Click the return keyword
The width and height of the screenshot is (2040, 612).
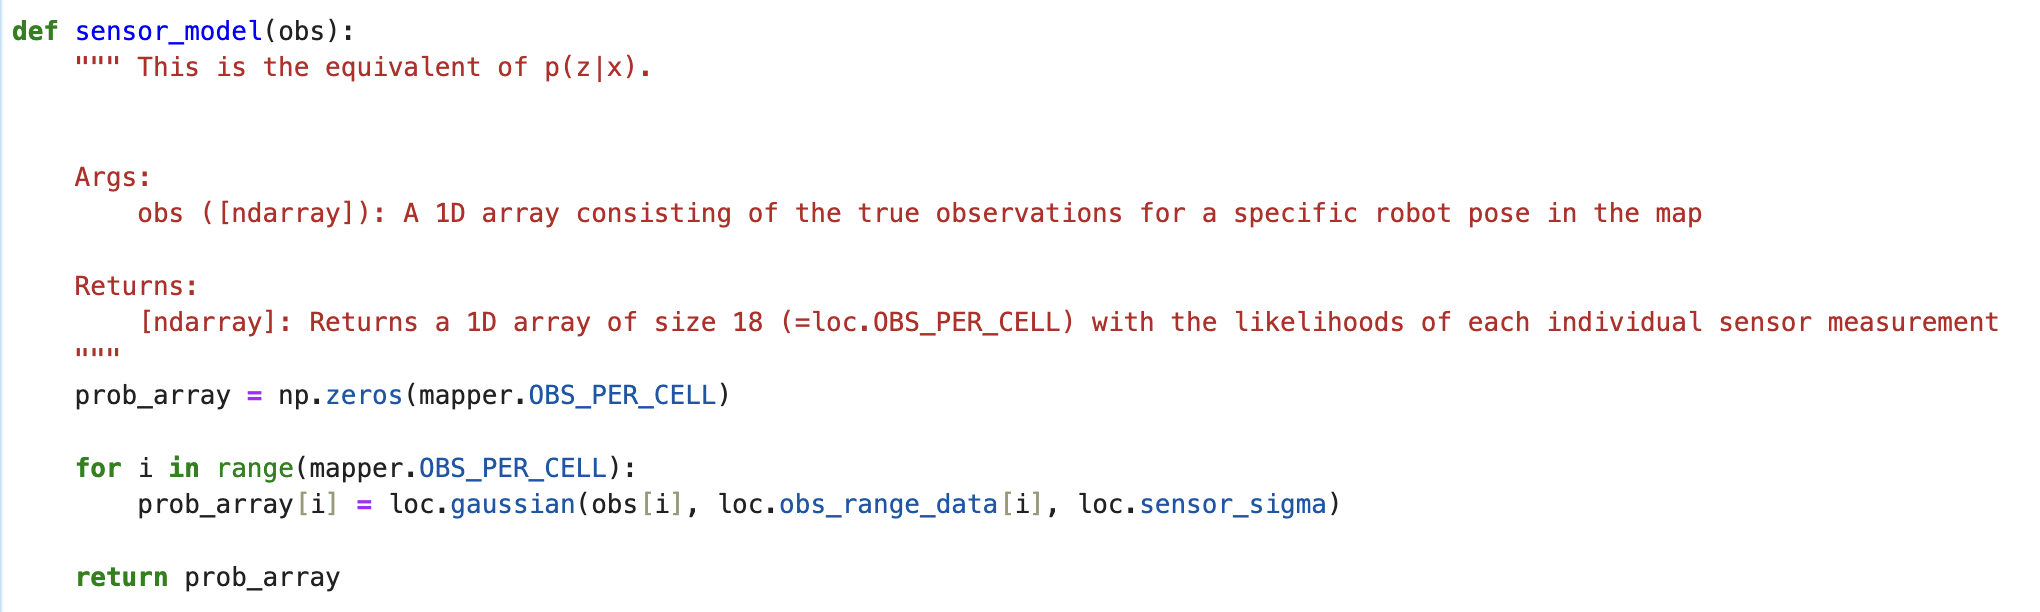pyautogui.click(x=121, y=578)
